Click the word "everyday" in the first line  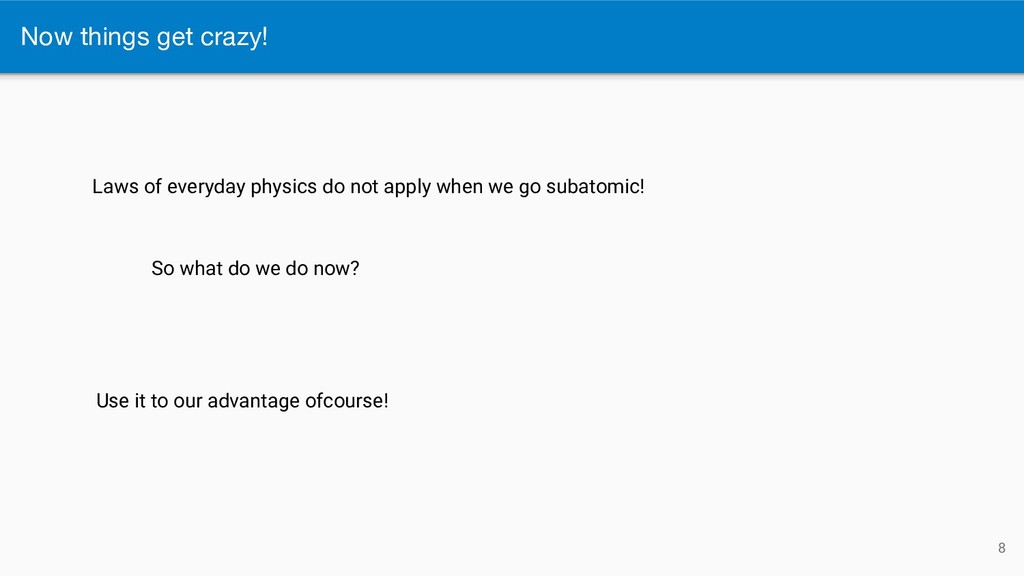pos(205,187)
